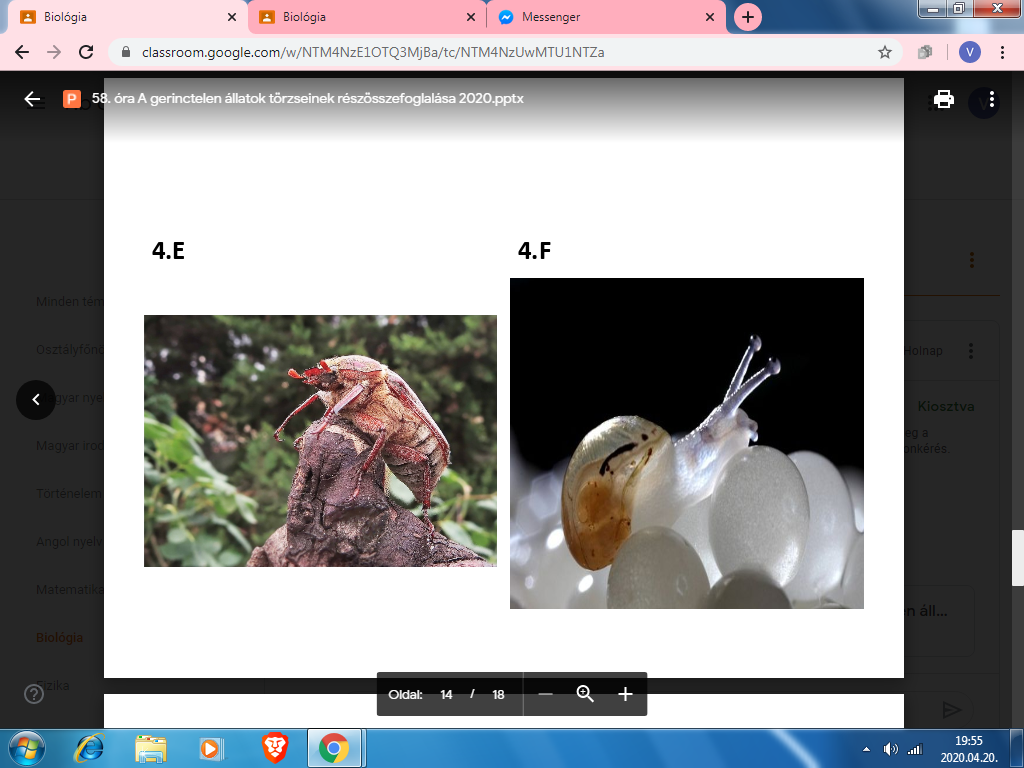Open Chrome three-dot menu

(1002, 52)
